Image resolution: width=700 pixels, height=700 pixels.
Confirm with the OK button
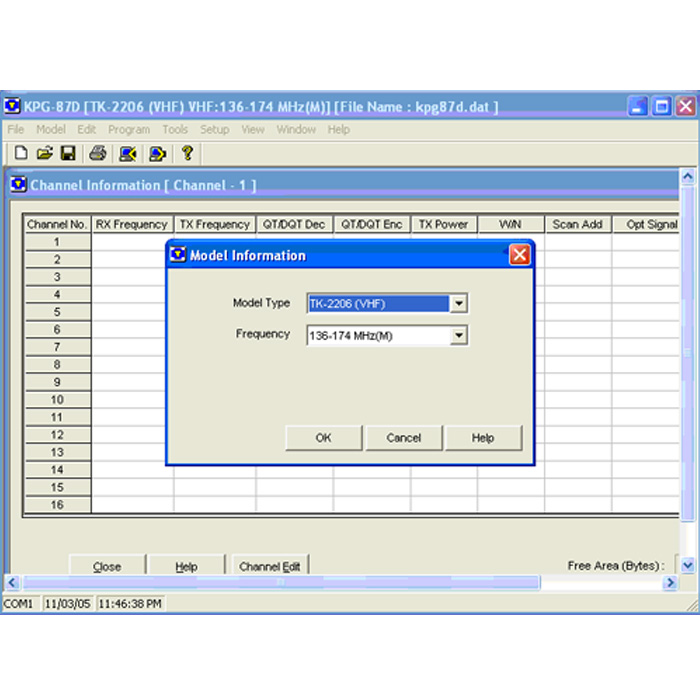coord(324,438)
